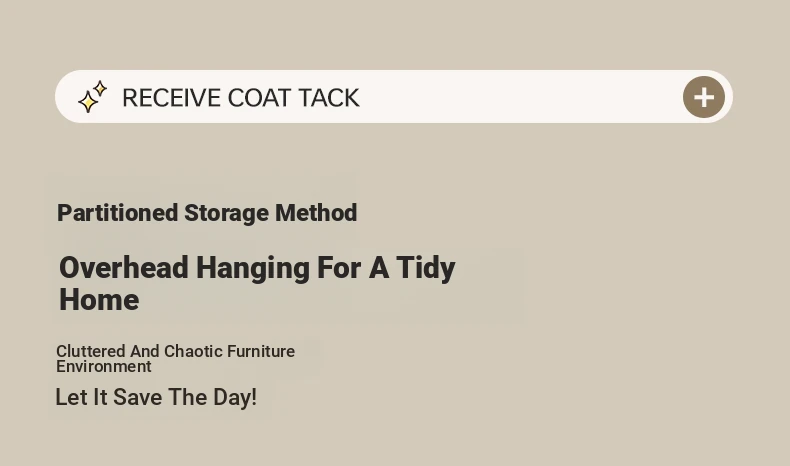The width and height of the screenshot is (790, 466).
Task: Select Cluttered And Chaotic Furniture text
Action: click(175, 351)
